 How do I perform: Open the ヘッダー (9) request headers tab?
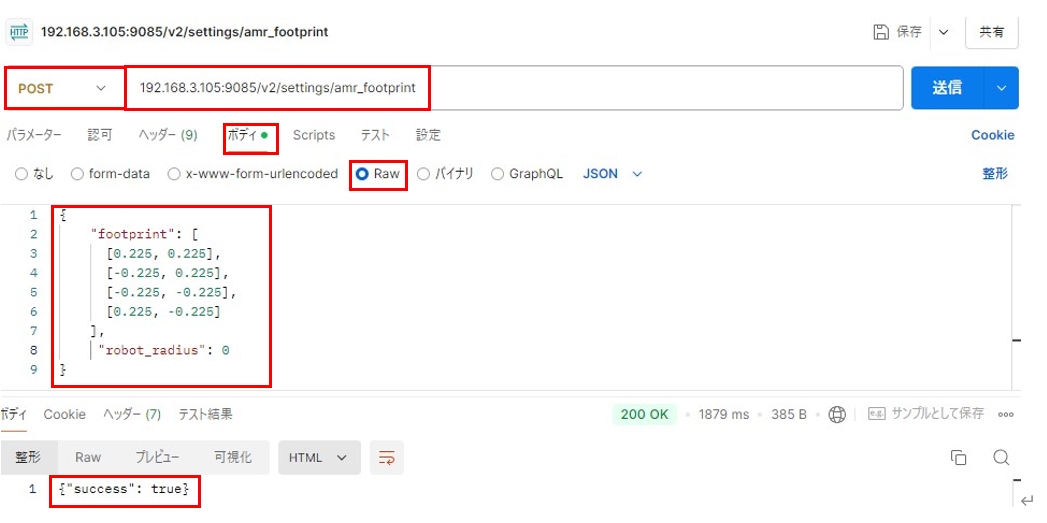167,135
